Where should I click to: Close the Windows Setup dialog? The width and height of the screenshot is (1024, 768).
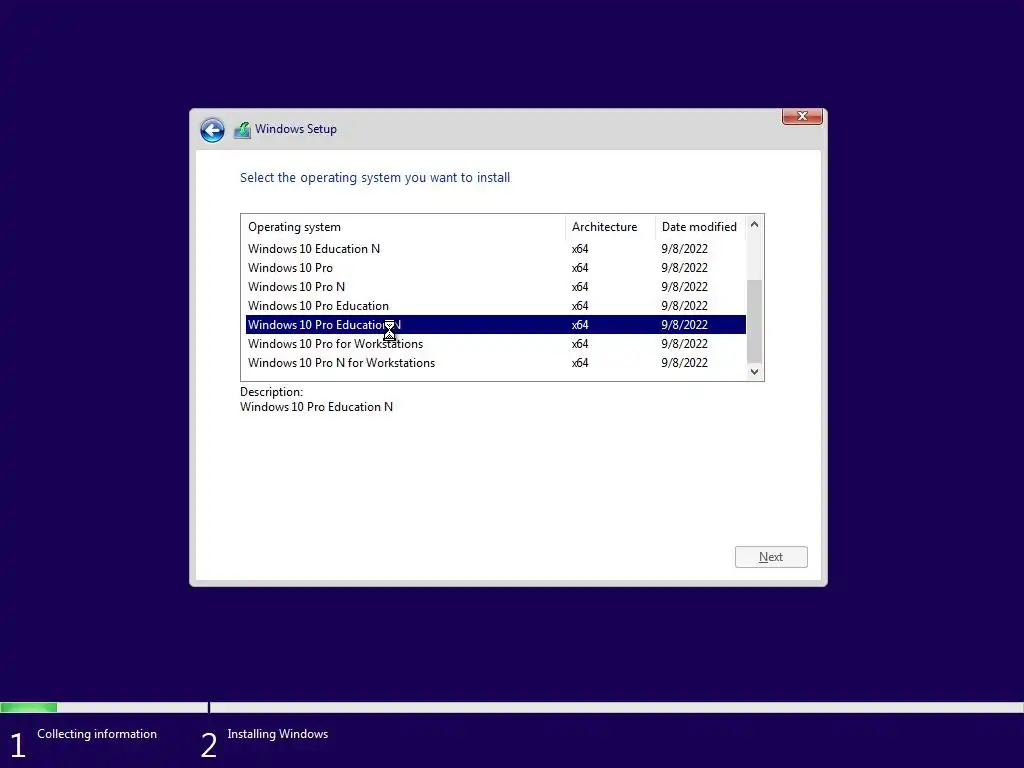click(x=802, y=116)
